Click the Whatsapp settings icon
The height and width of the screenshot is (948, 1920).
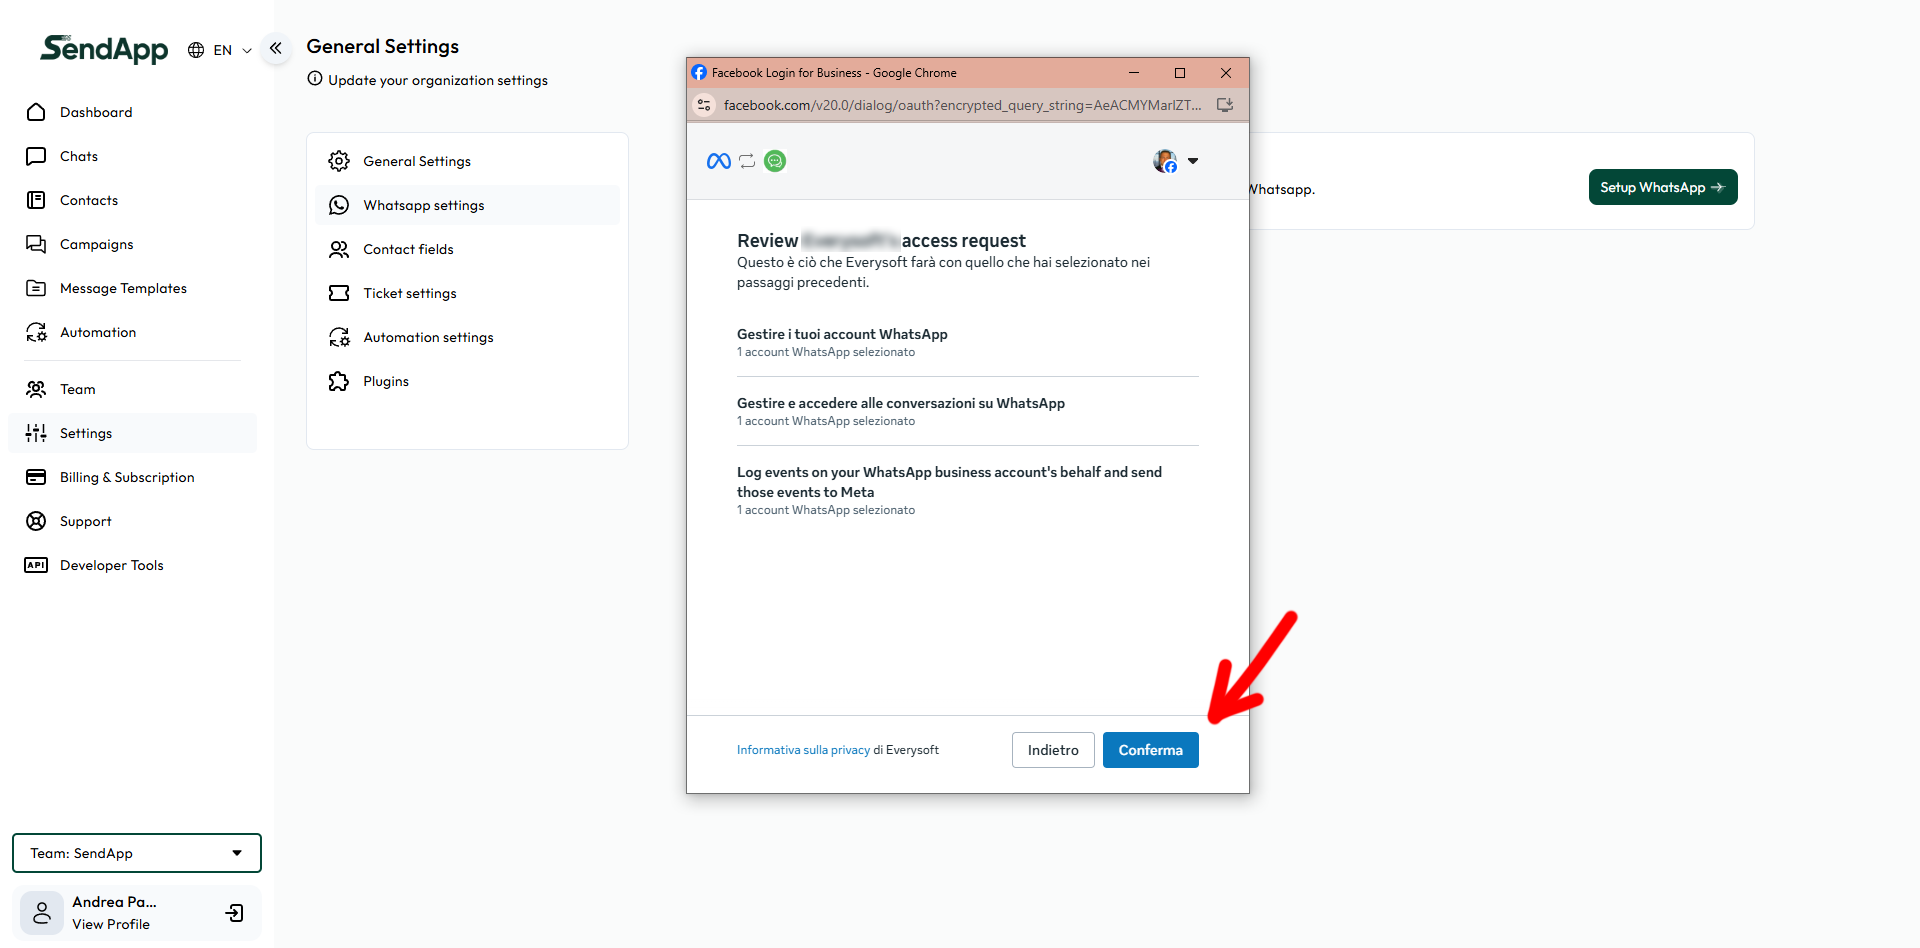click(339, 205)
